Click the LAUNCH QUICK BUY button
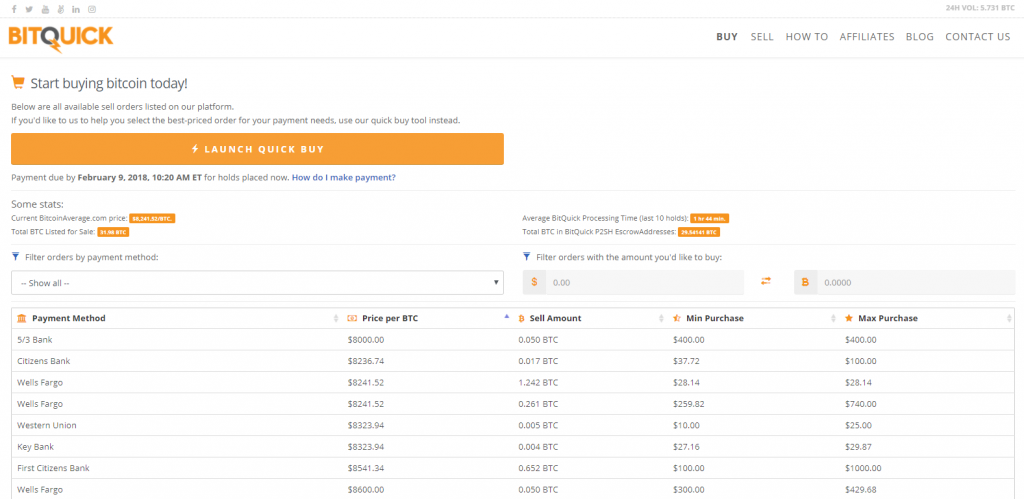Viewport: 1024px width, 499px height. tap(257, 149)
